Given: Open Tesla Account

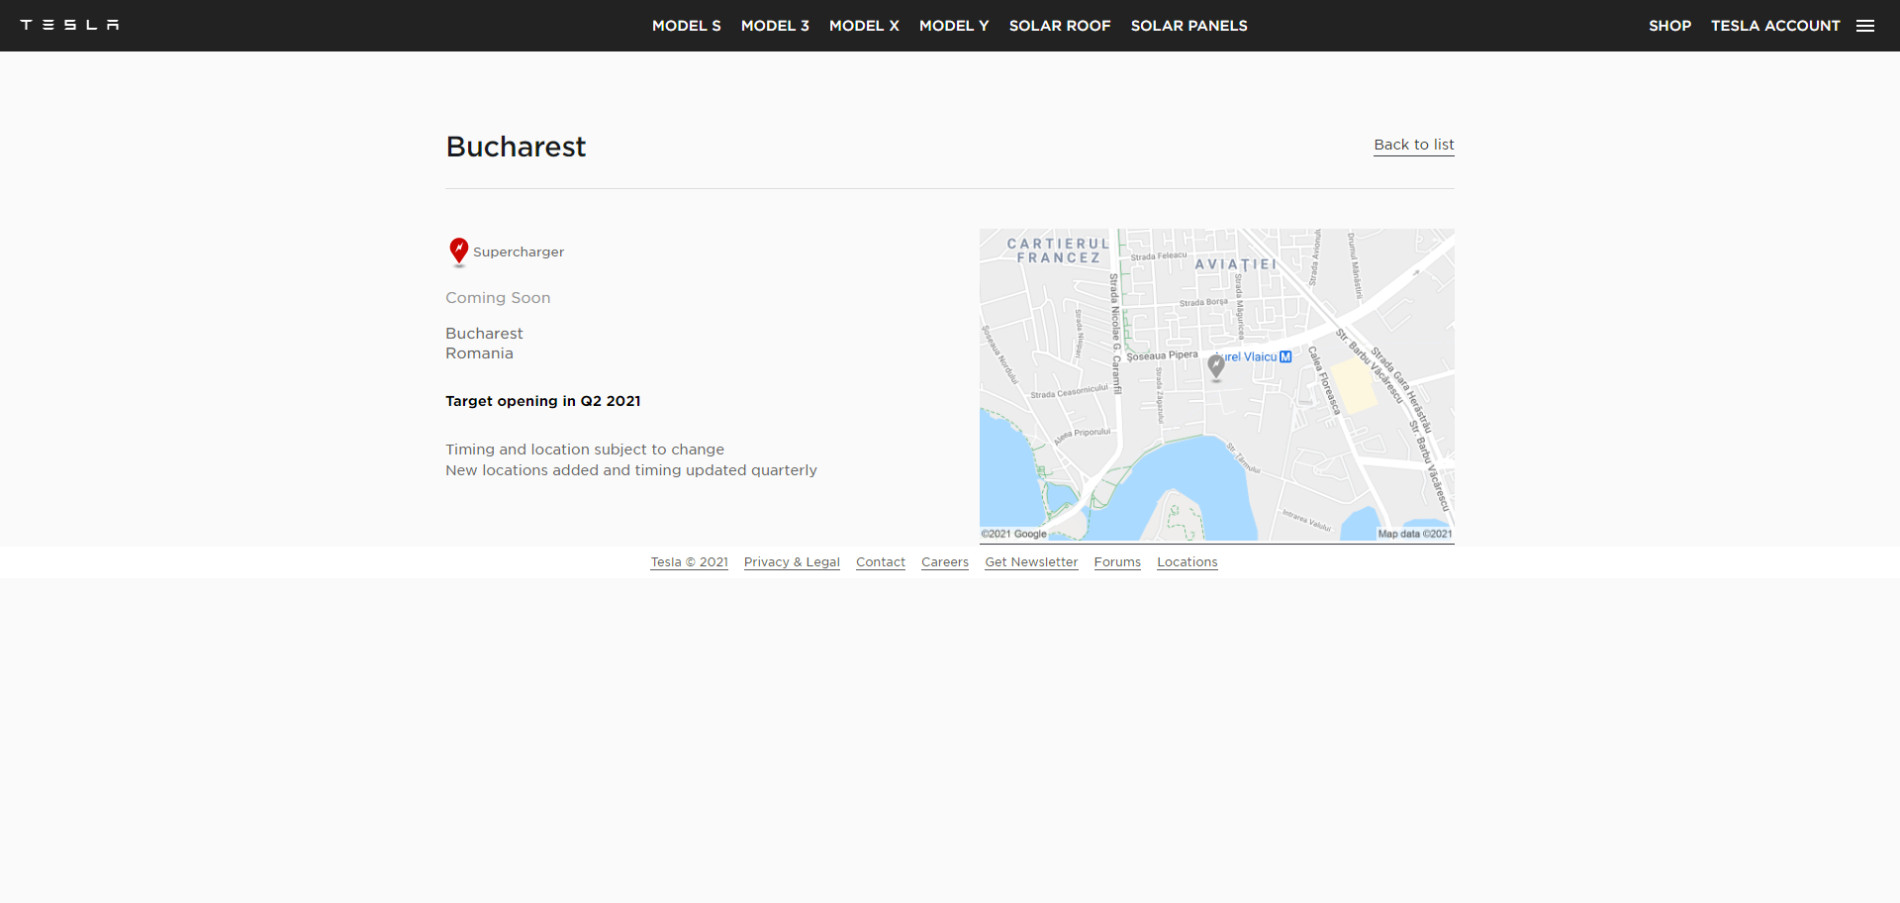Looking at the screenshot, I should click(x=1775, y=26).
